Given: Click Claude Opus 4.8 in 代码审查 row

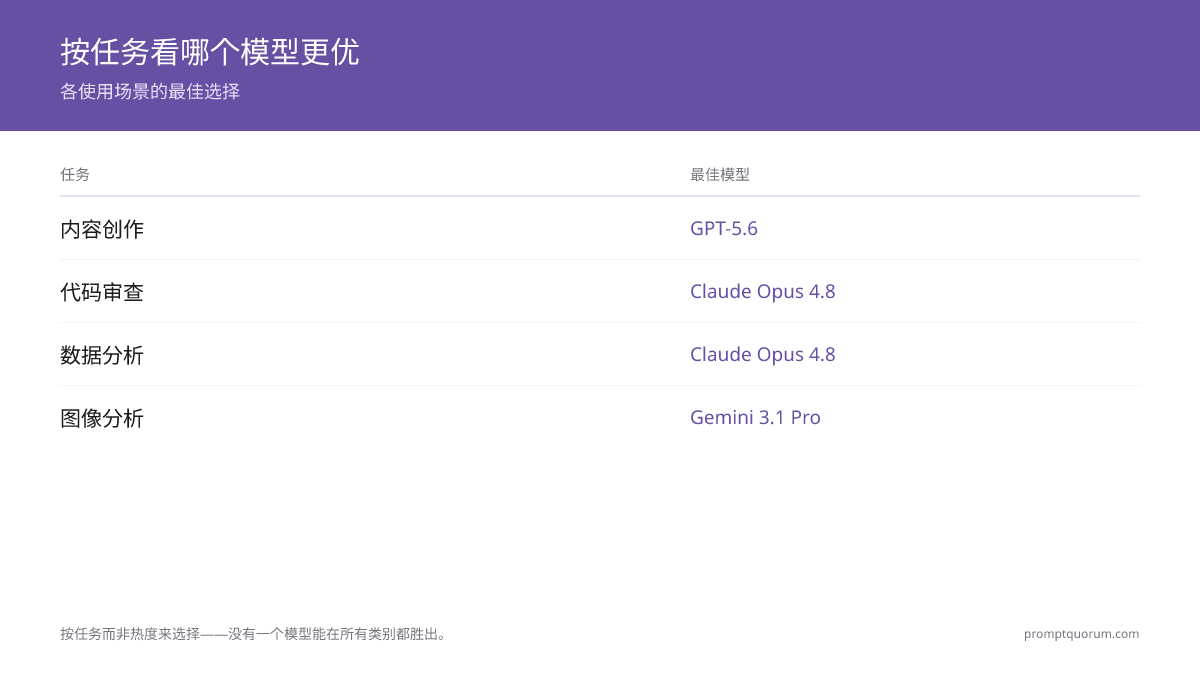Looking at the screenshot, I should pos(763,291).
